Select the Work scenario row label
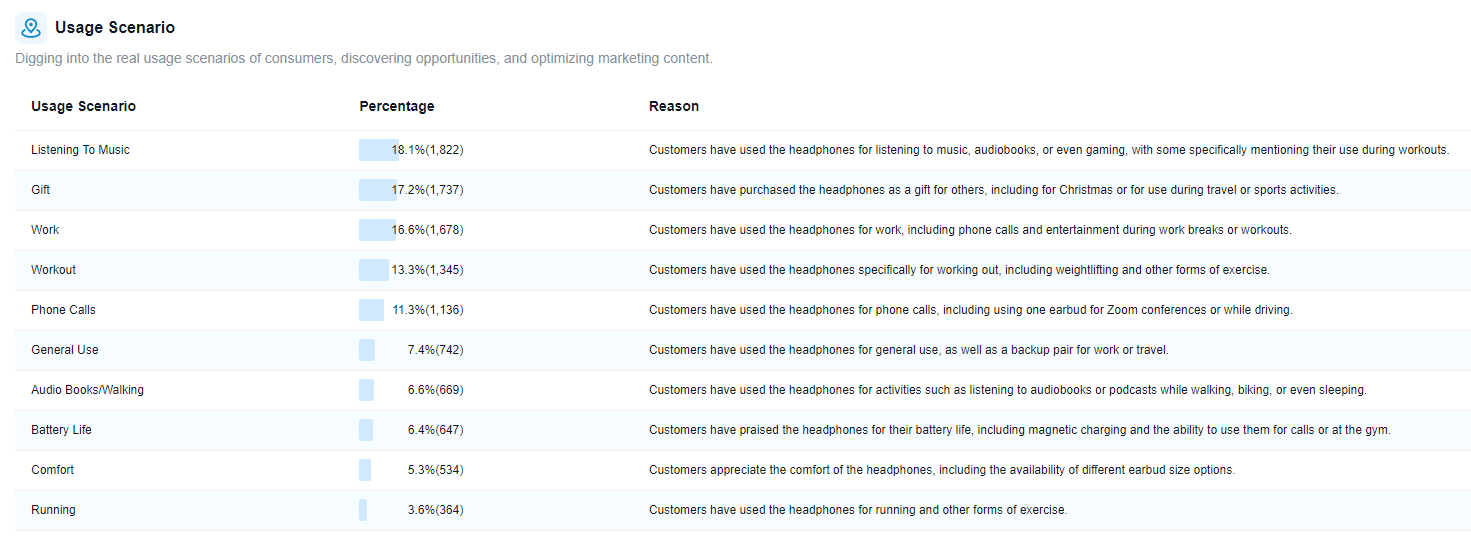This screenshot has width=1471, height=550. (x=45, y=230)
